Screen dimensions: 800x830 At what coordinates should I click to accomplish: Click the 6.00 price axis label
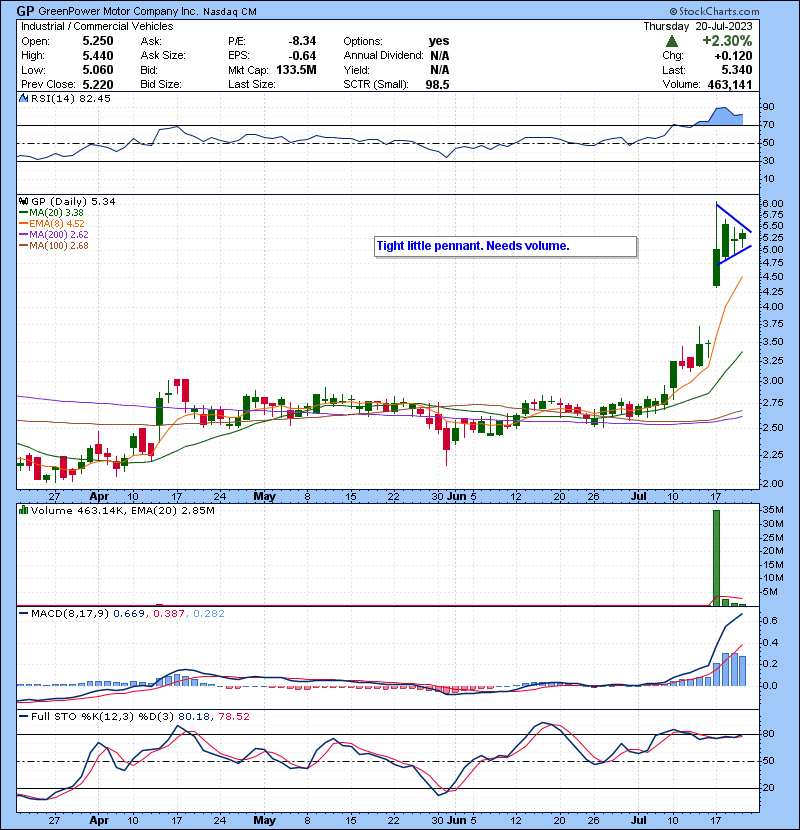(773, 203)
